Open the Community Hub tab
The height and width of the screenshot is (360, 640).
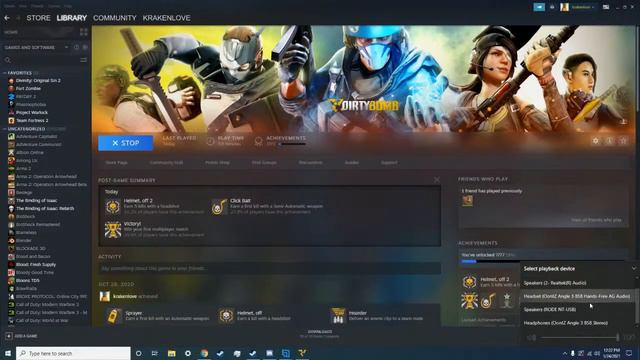point(166,162)
